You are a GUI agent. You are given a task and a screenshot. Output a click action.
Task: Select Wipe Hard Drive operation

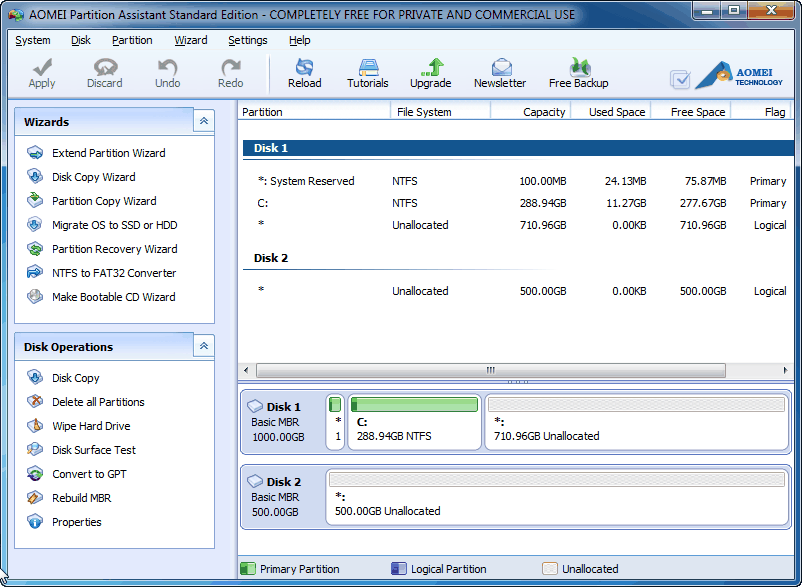click(x=91, y=426)
